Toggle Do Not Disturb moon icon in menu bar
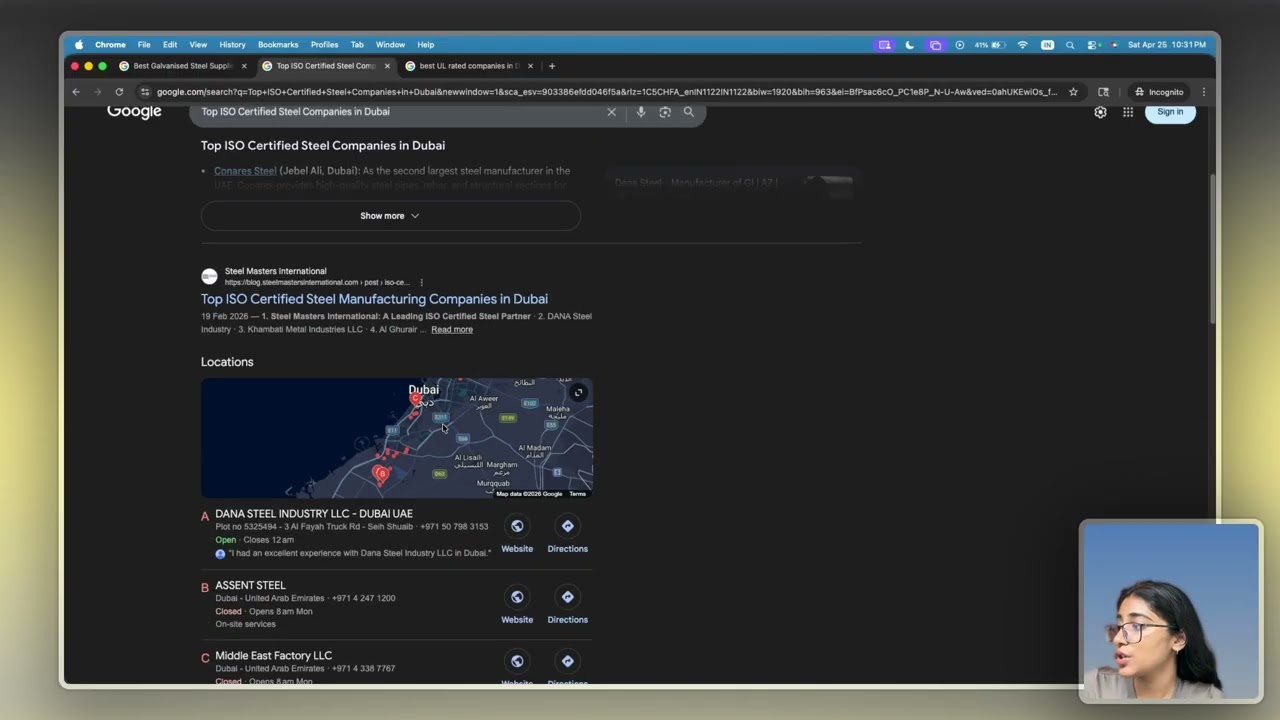 [x=909, y=45]
